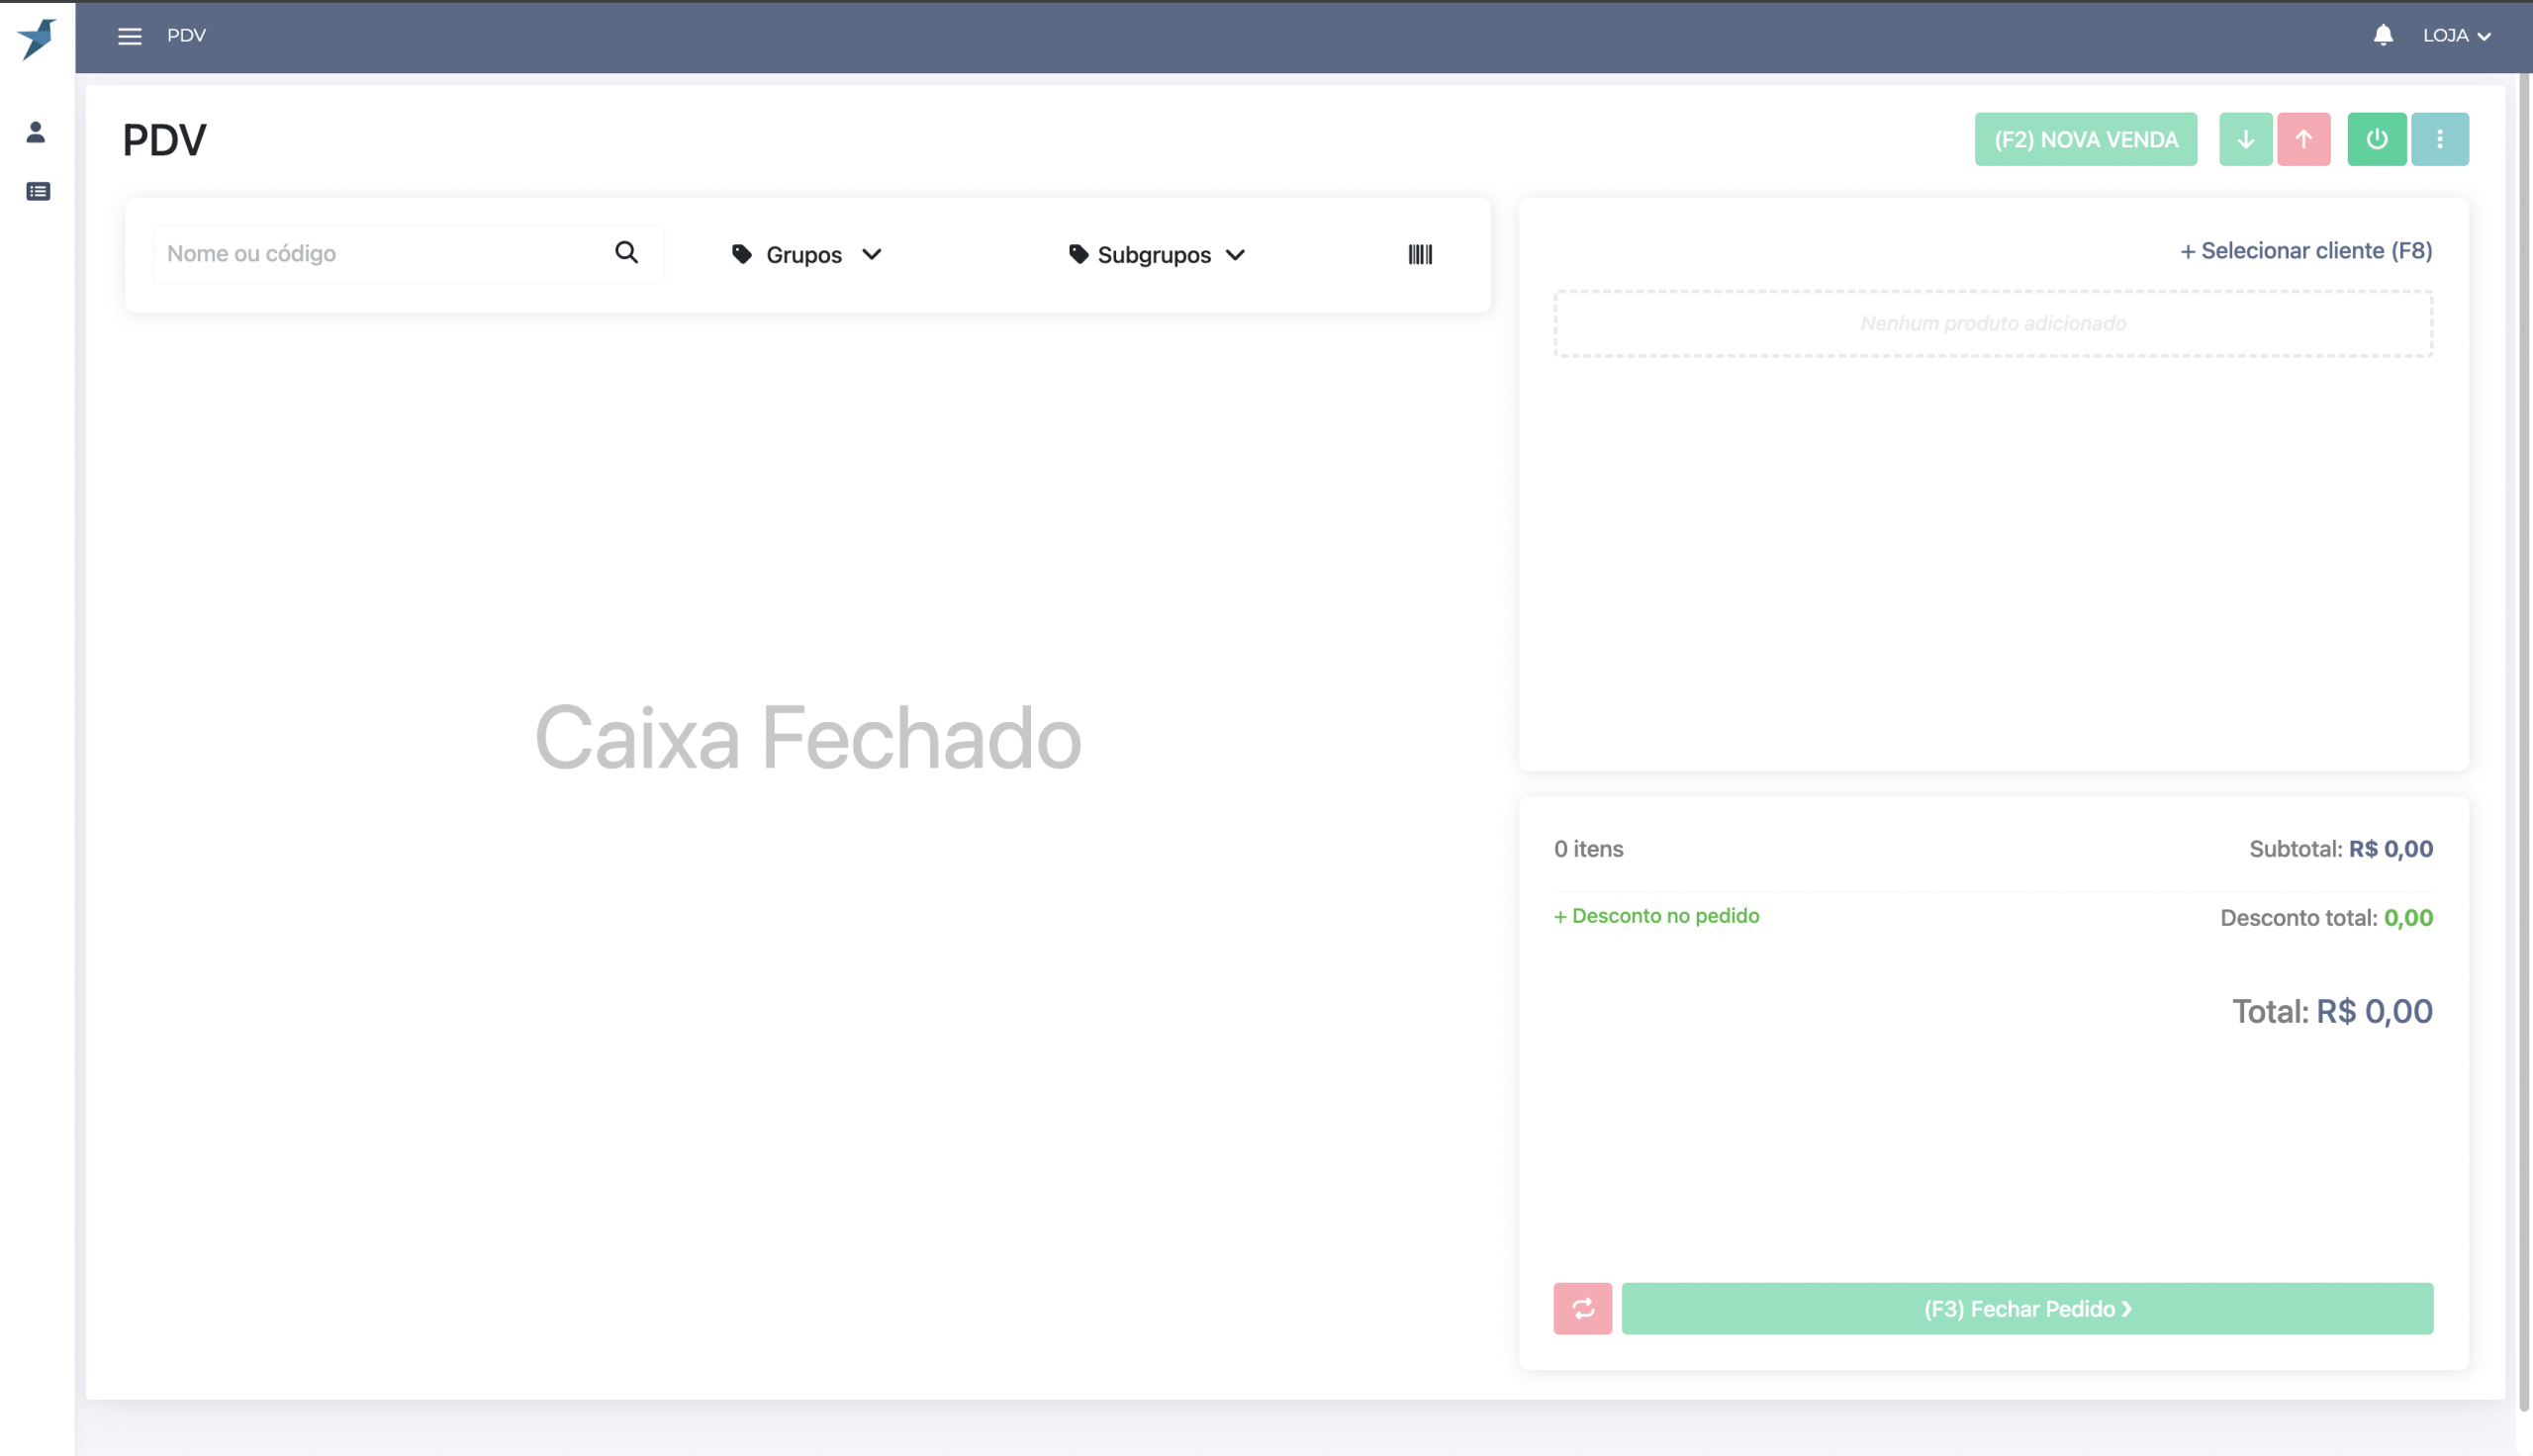
Task: Open the user profile sidebar icon
Action: point(36,132)
